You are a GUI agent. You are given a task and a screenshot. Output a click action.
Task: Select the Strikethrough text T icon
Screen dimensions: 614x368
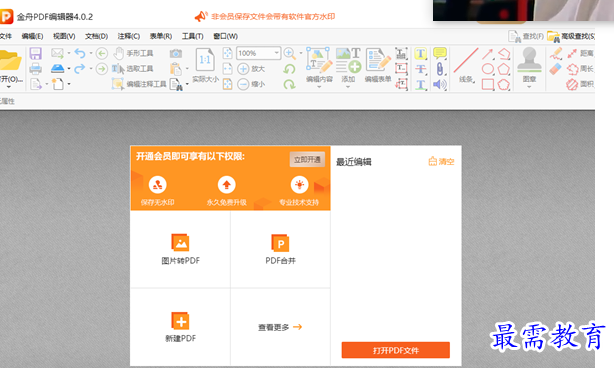(x=421, y=69)
